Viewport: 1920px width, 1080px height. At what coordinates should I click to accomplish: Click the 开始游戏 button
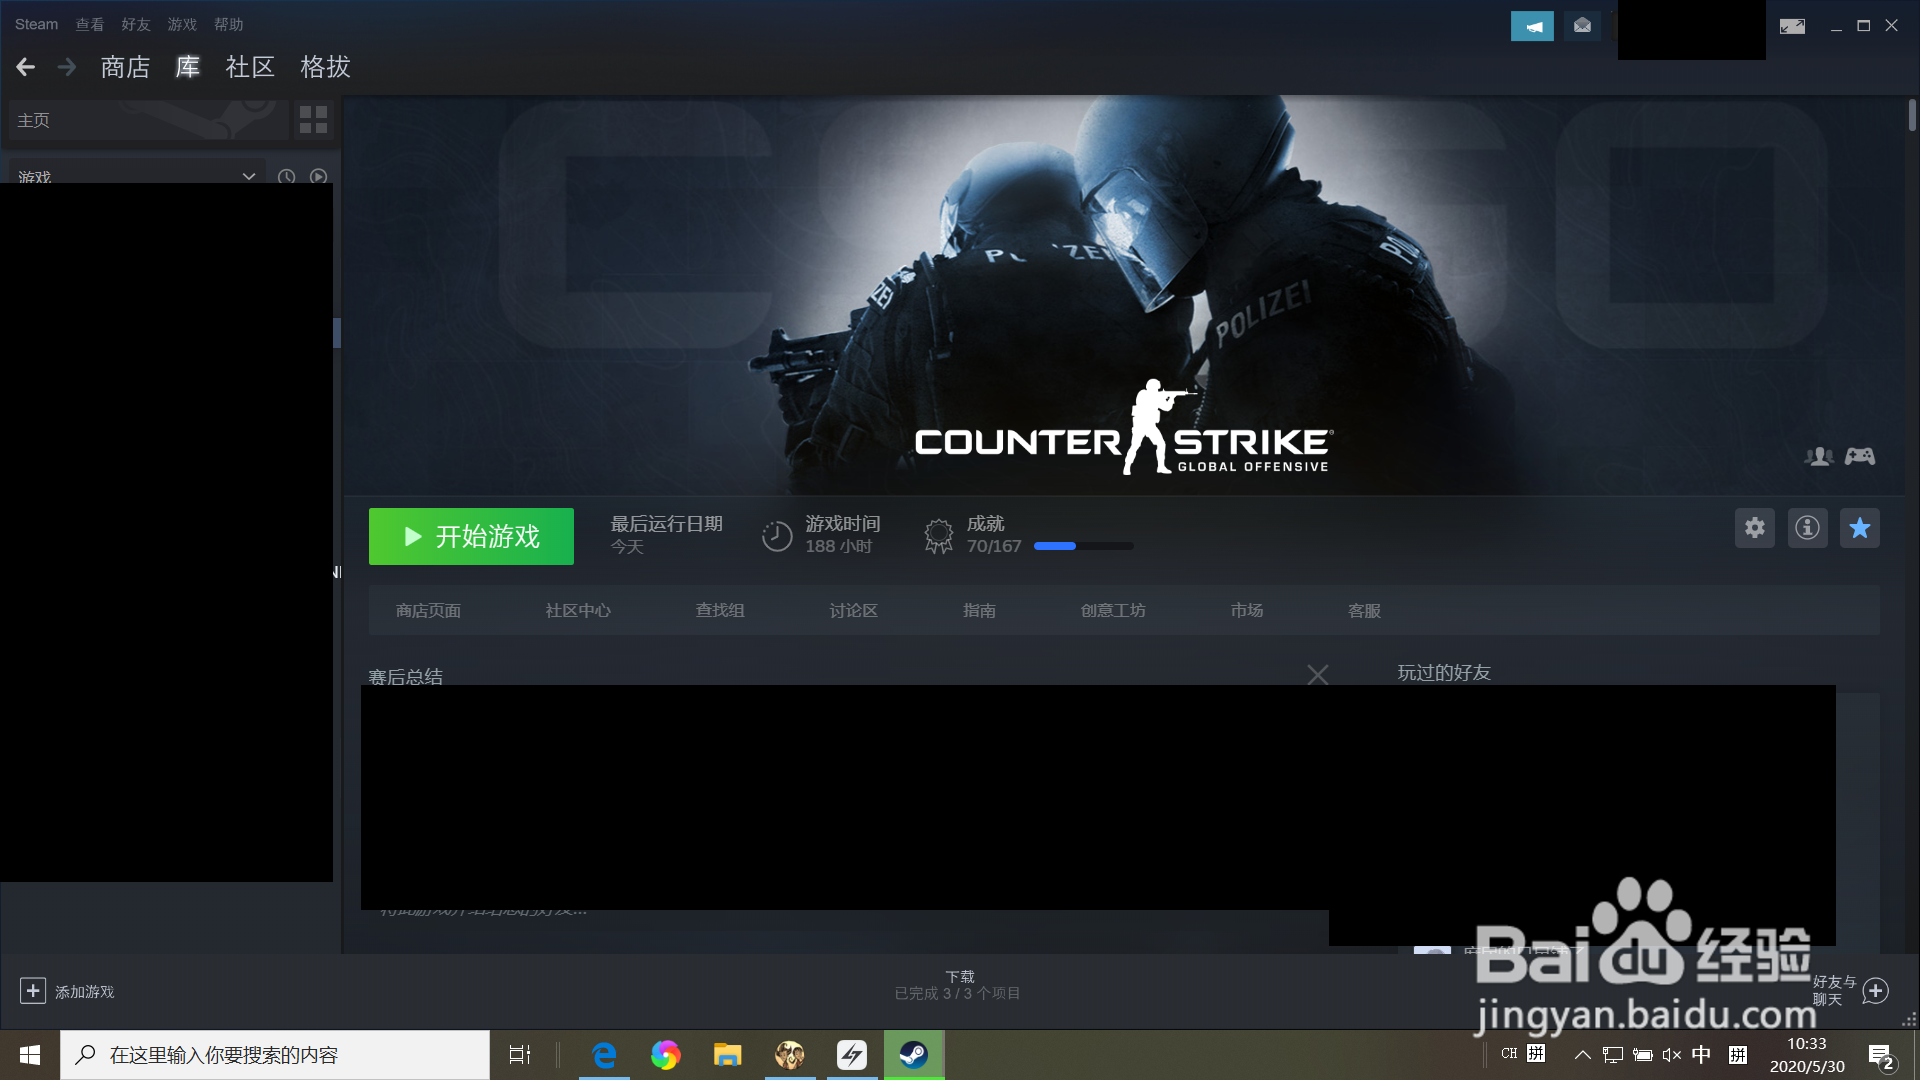pyautogui.click(x=470, y=536)
